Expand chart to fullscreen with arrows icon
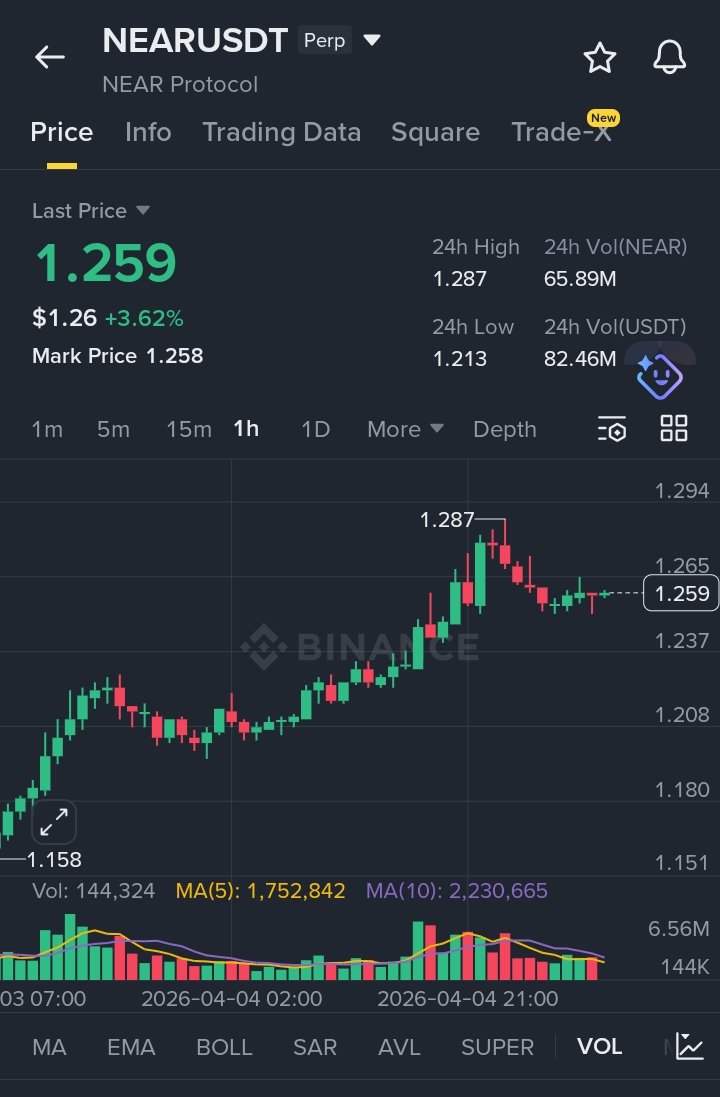 point(54,822)
